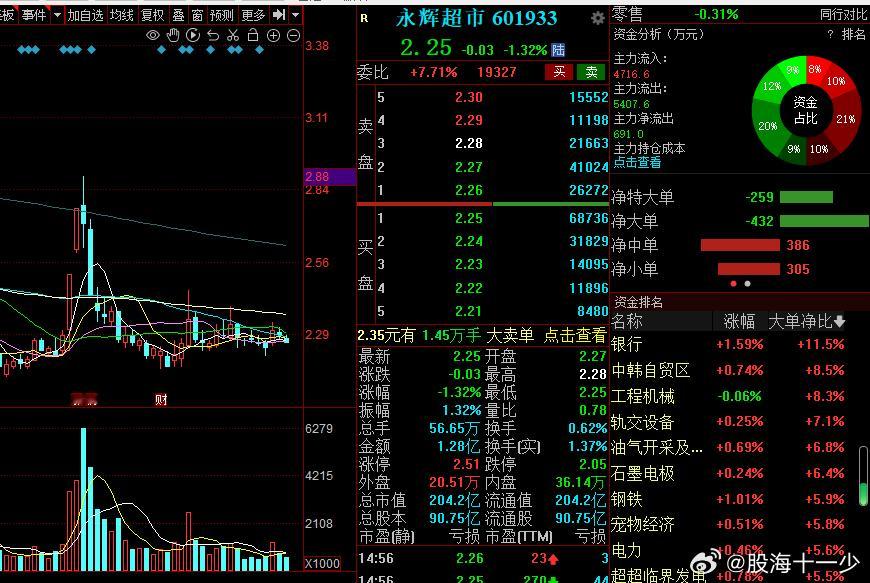Select the second white pagination dot

pos(747,283)
